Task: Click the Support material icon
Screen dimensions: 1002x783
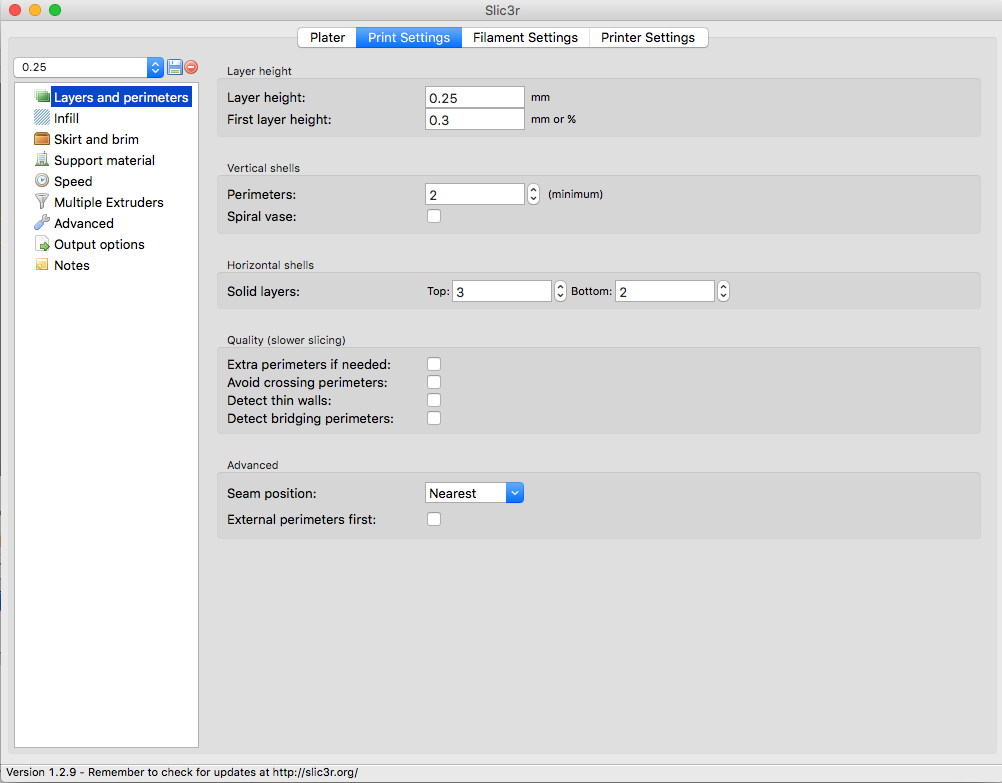Action: (42, 160)
